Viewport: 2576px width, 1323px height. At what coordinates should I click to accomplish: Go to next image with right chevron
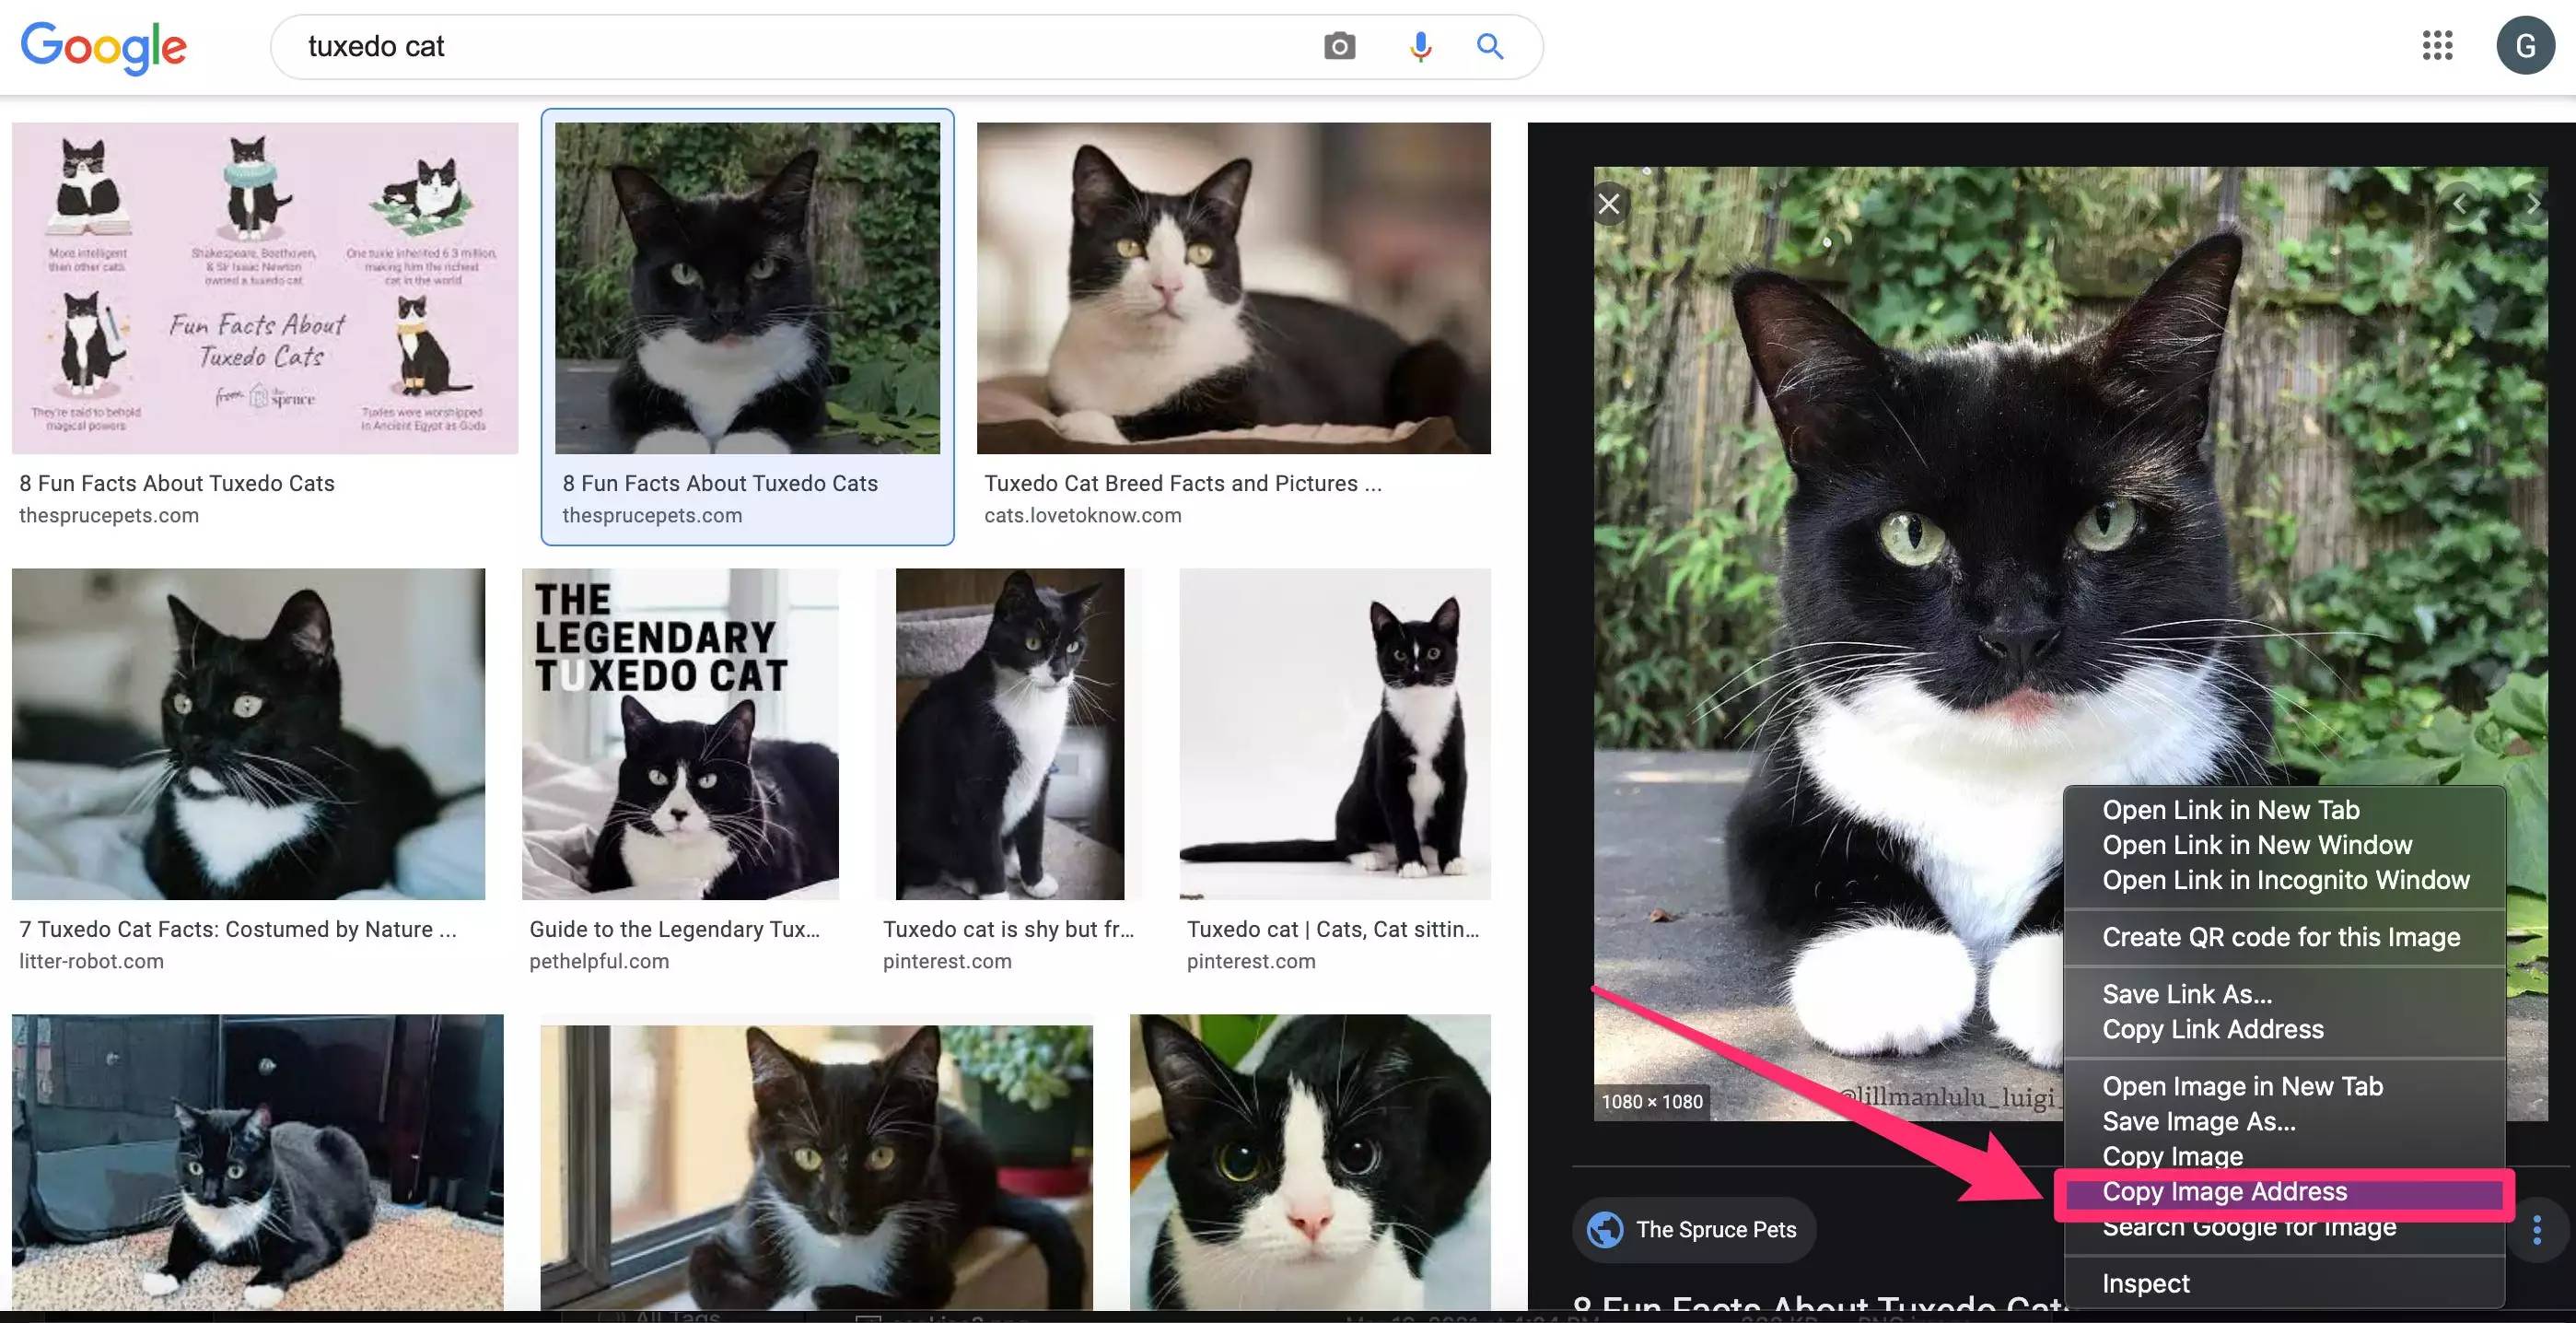click(2532, 204)
